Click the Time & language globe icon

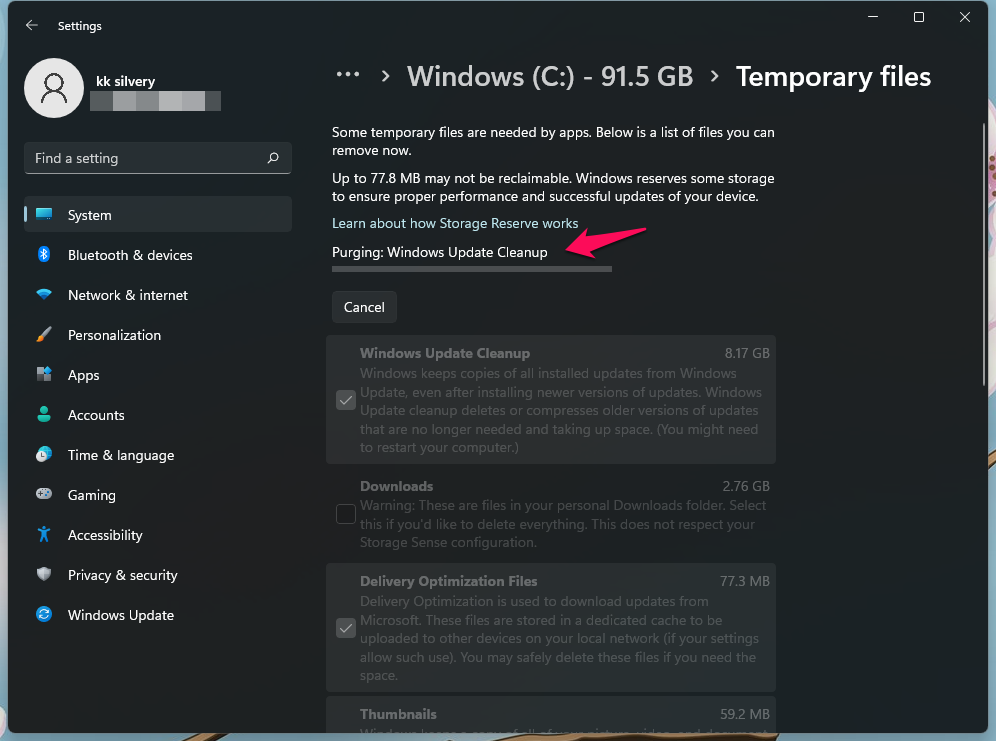(x=44, y=455)
